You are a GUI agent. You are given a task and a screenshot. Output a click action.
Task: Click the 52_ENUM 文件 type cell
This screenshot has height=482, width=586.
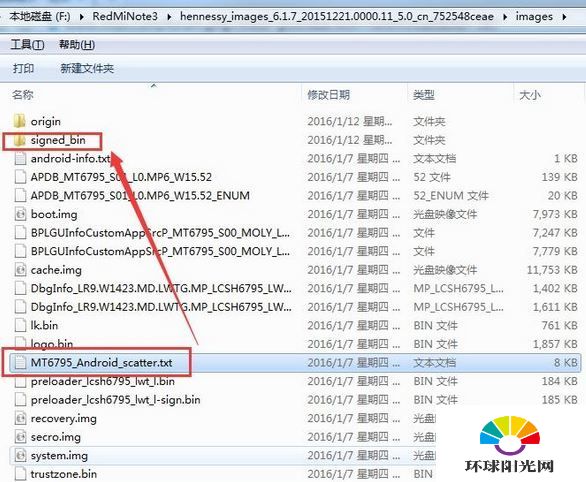pos(451,195)
